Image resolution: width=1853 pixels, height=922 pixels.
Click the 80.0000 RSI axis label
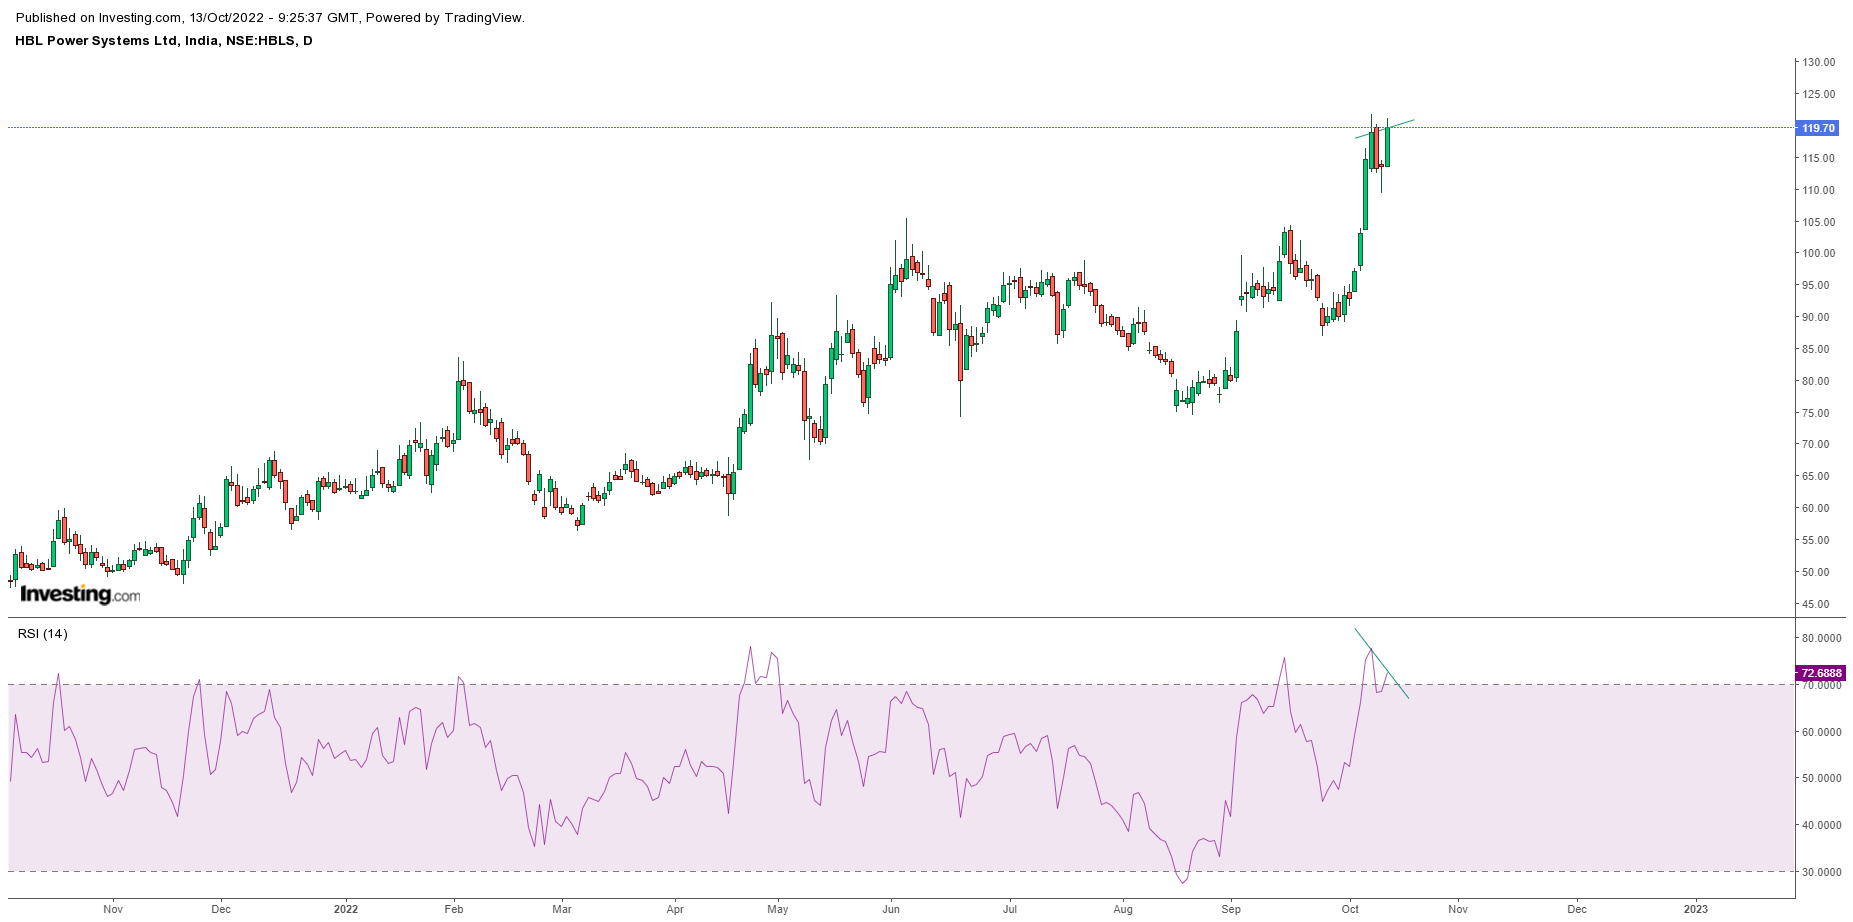(1821, 638)
